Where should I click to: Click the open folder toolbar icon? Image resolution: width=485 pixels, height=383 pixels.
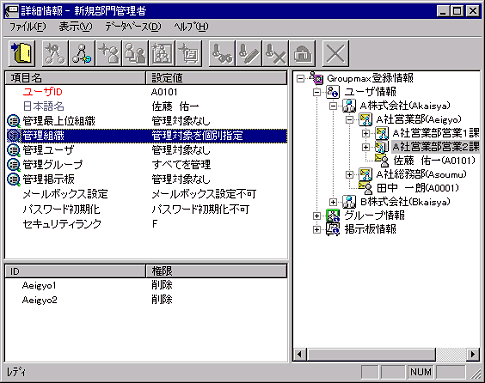click(x=22, y=53)
